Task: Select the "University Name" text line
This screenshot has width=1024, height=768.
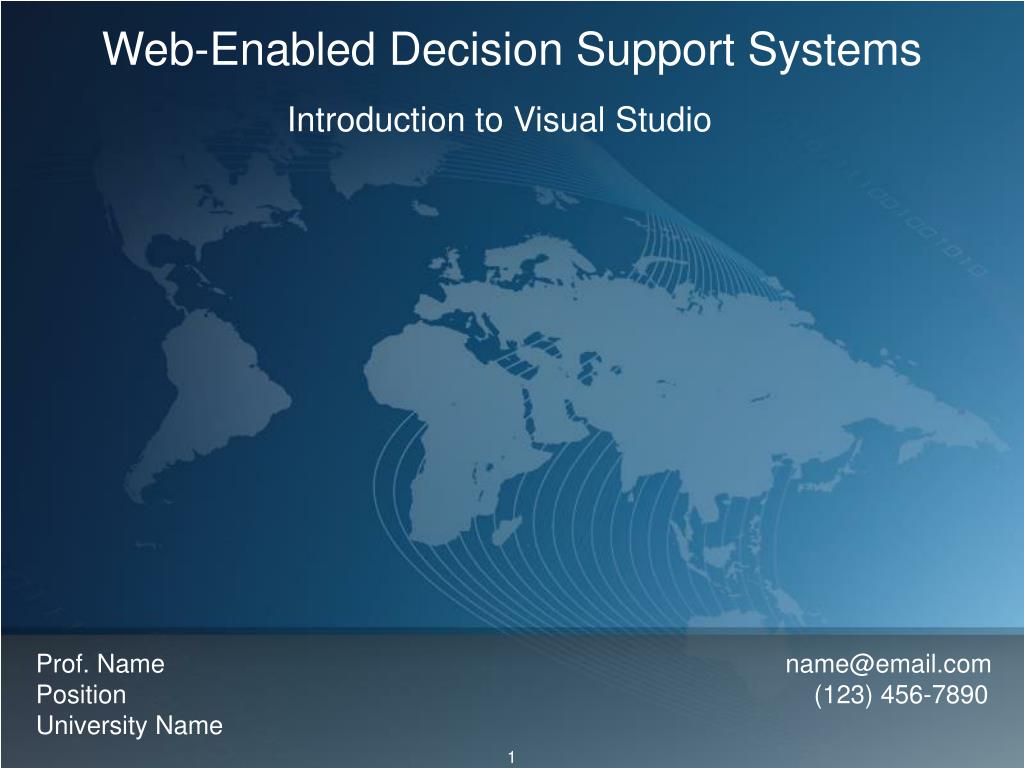Action: 129,726
